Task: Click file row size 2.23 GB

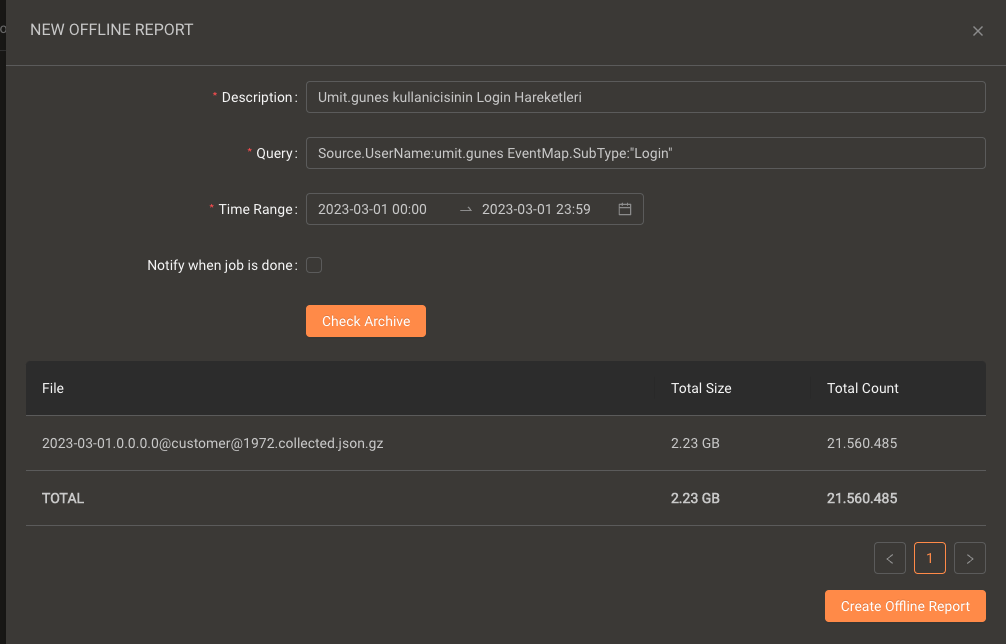Action: [695, 443]
